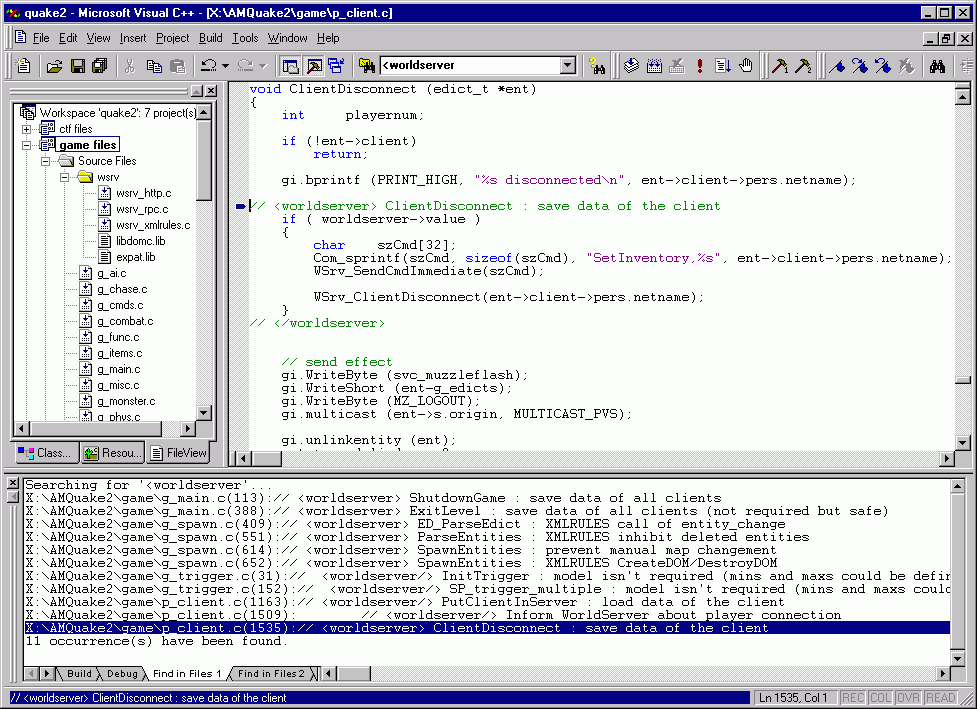The image size is (977, 709).
Task: Click the OVR overtype indicator in status bar
Action: (x=908, y=698)
